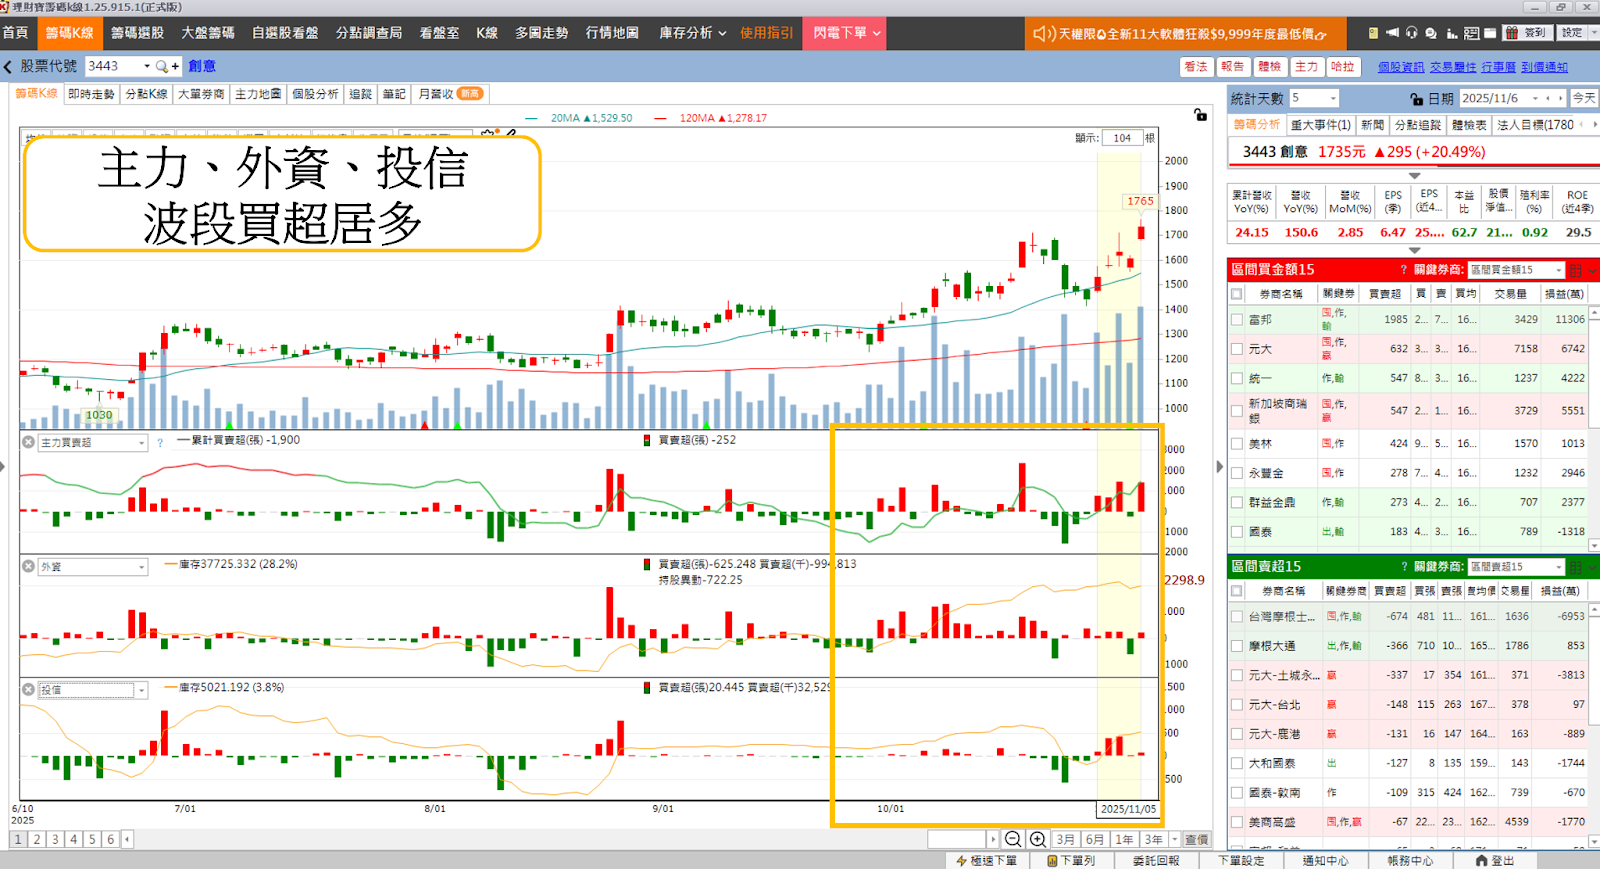Screen dimensions: 1600x869
Task: Open the 籌碼選股 menu item
Action: tap(137, 33)
